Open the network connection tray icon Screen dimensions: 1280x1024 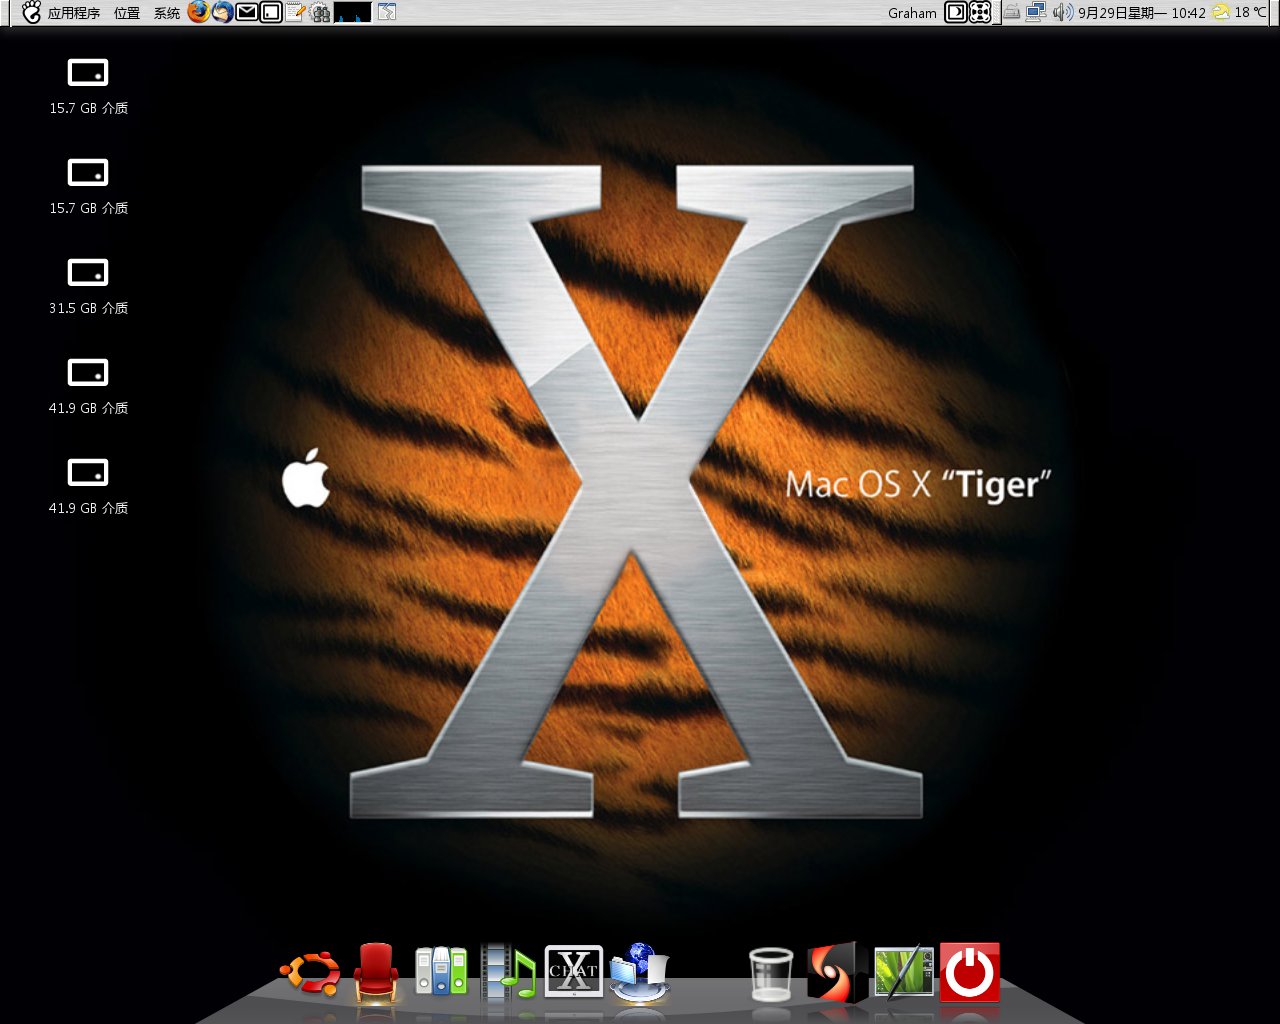[1036, 12]
